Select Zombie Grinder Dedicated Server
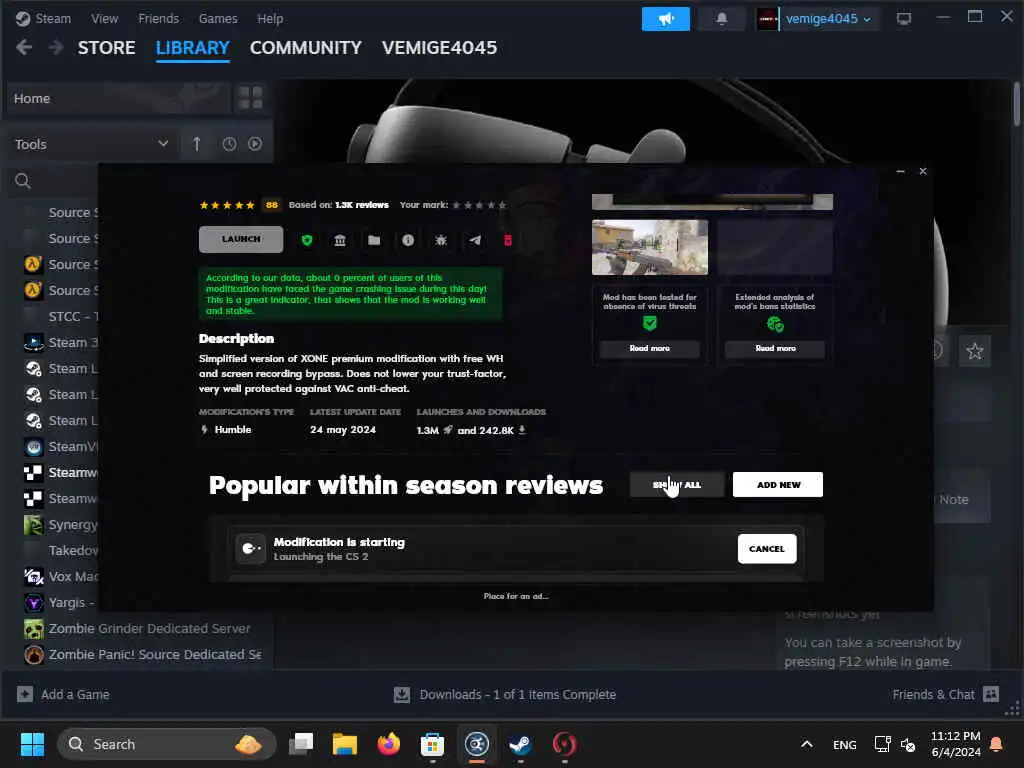 click(x=150, y=628)
